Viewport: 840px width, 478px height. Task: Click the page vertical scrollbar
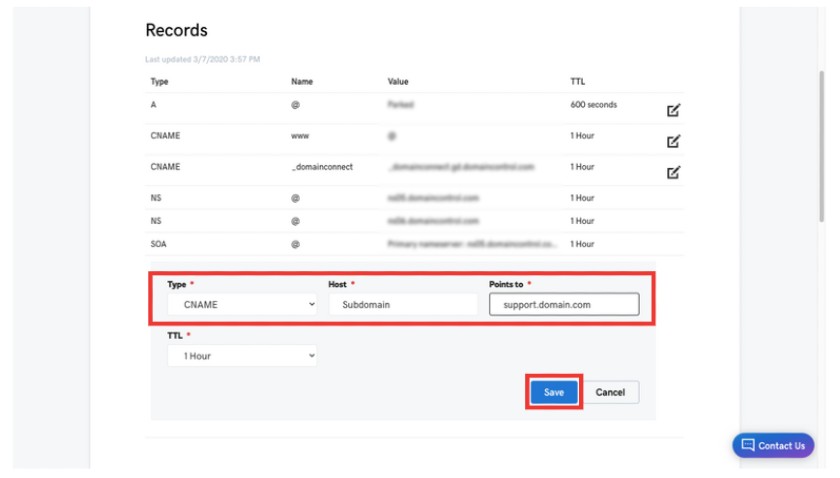pyautogui.click(x=821, y=146)
